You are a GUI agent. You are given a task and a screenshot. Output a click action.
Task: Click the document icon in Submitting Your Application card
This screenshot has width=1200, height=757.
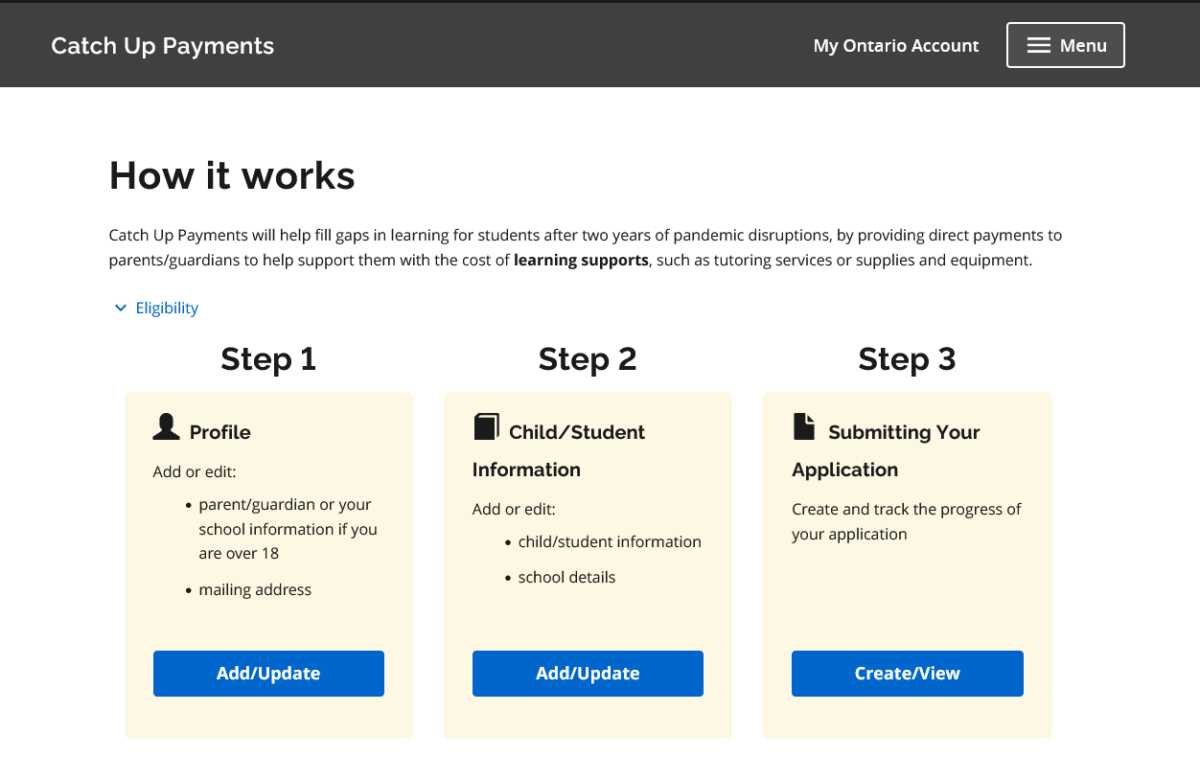pos(805,425)
